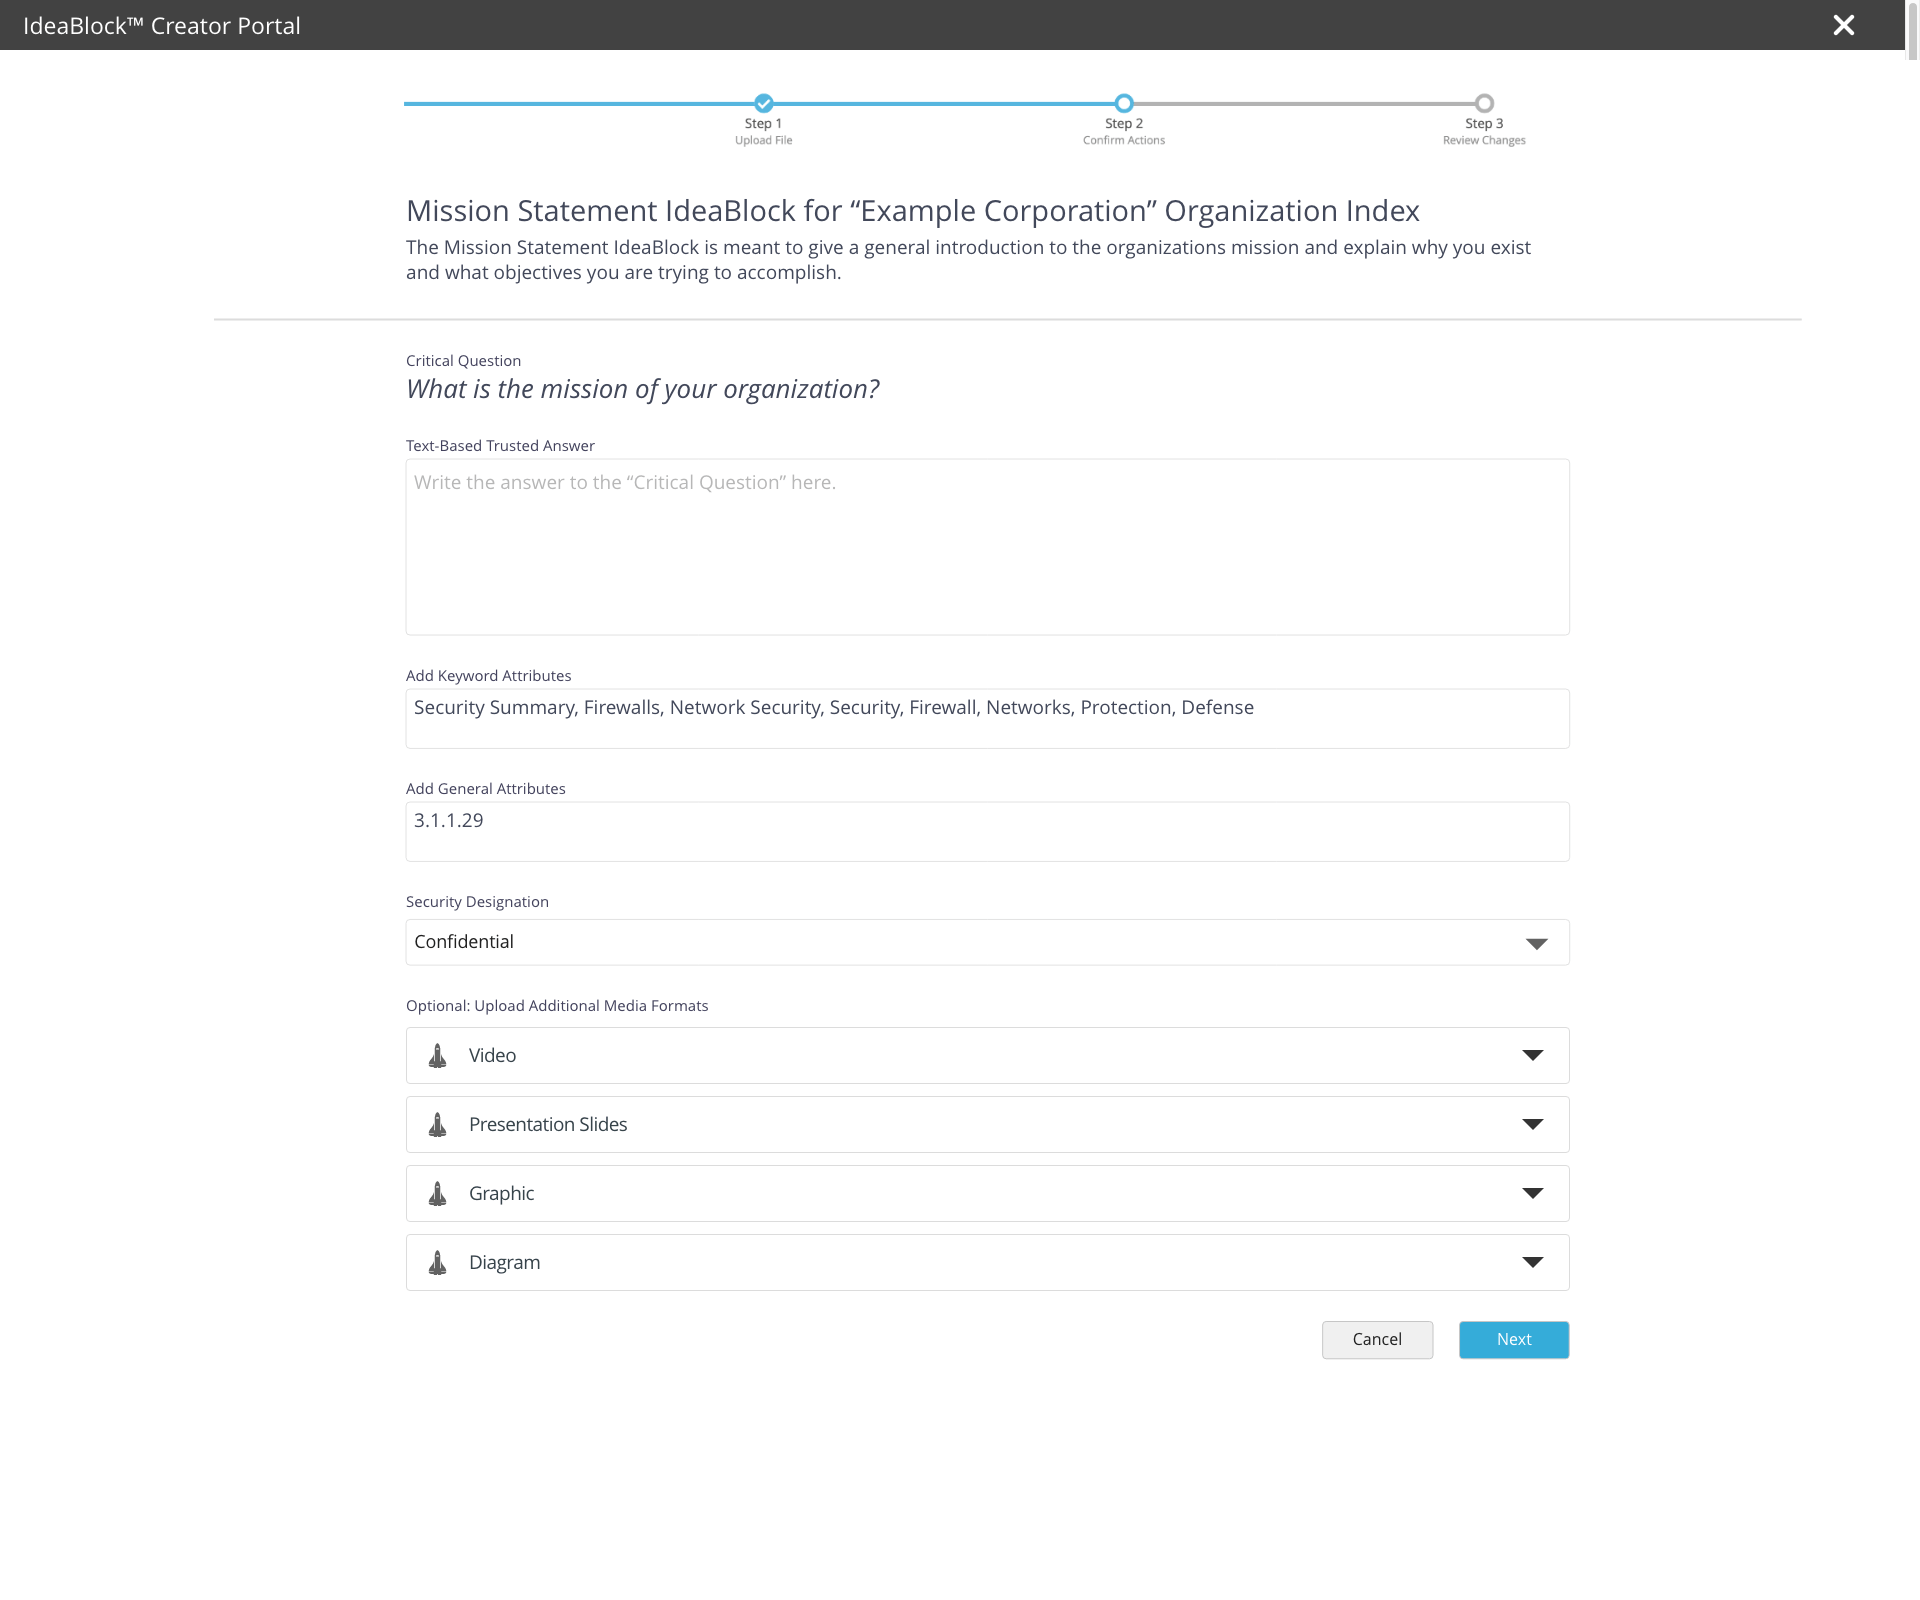
Task: Click the Video section label
Action: pyautogui.click(x=492, y=1055)
